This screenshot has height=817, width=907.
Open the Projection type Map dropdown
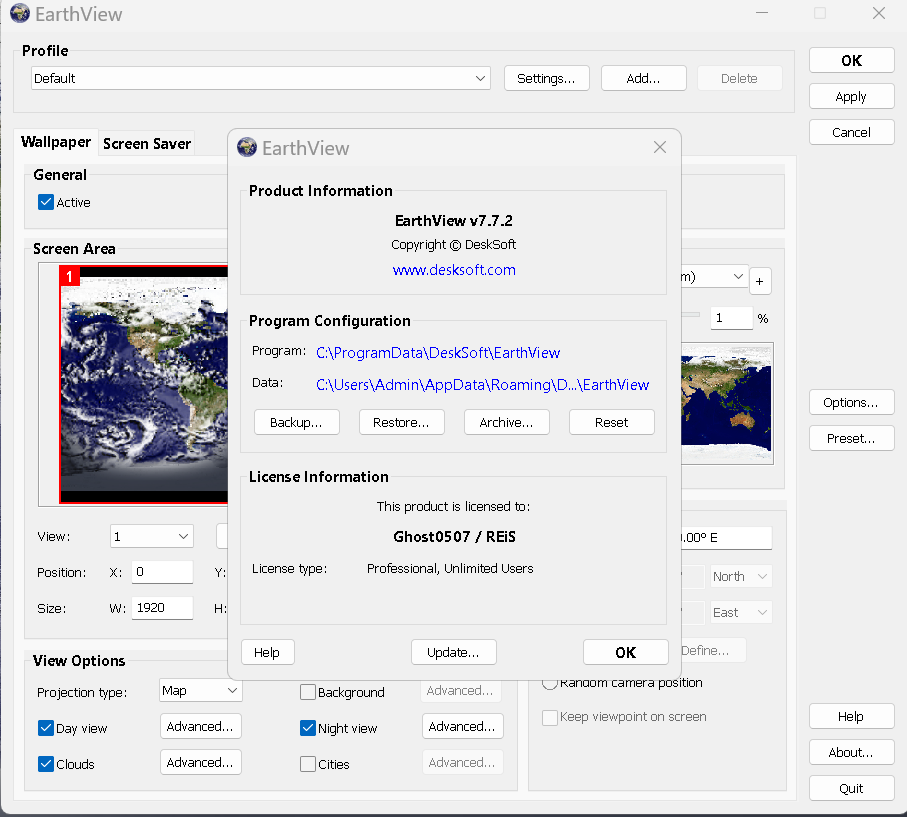(201, 690)
